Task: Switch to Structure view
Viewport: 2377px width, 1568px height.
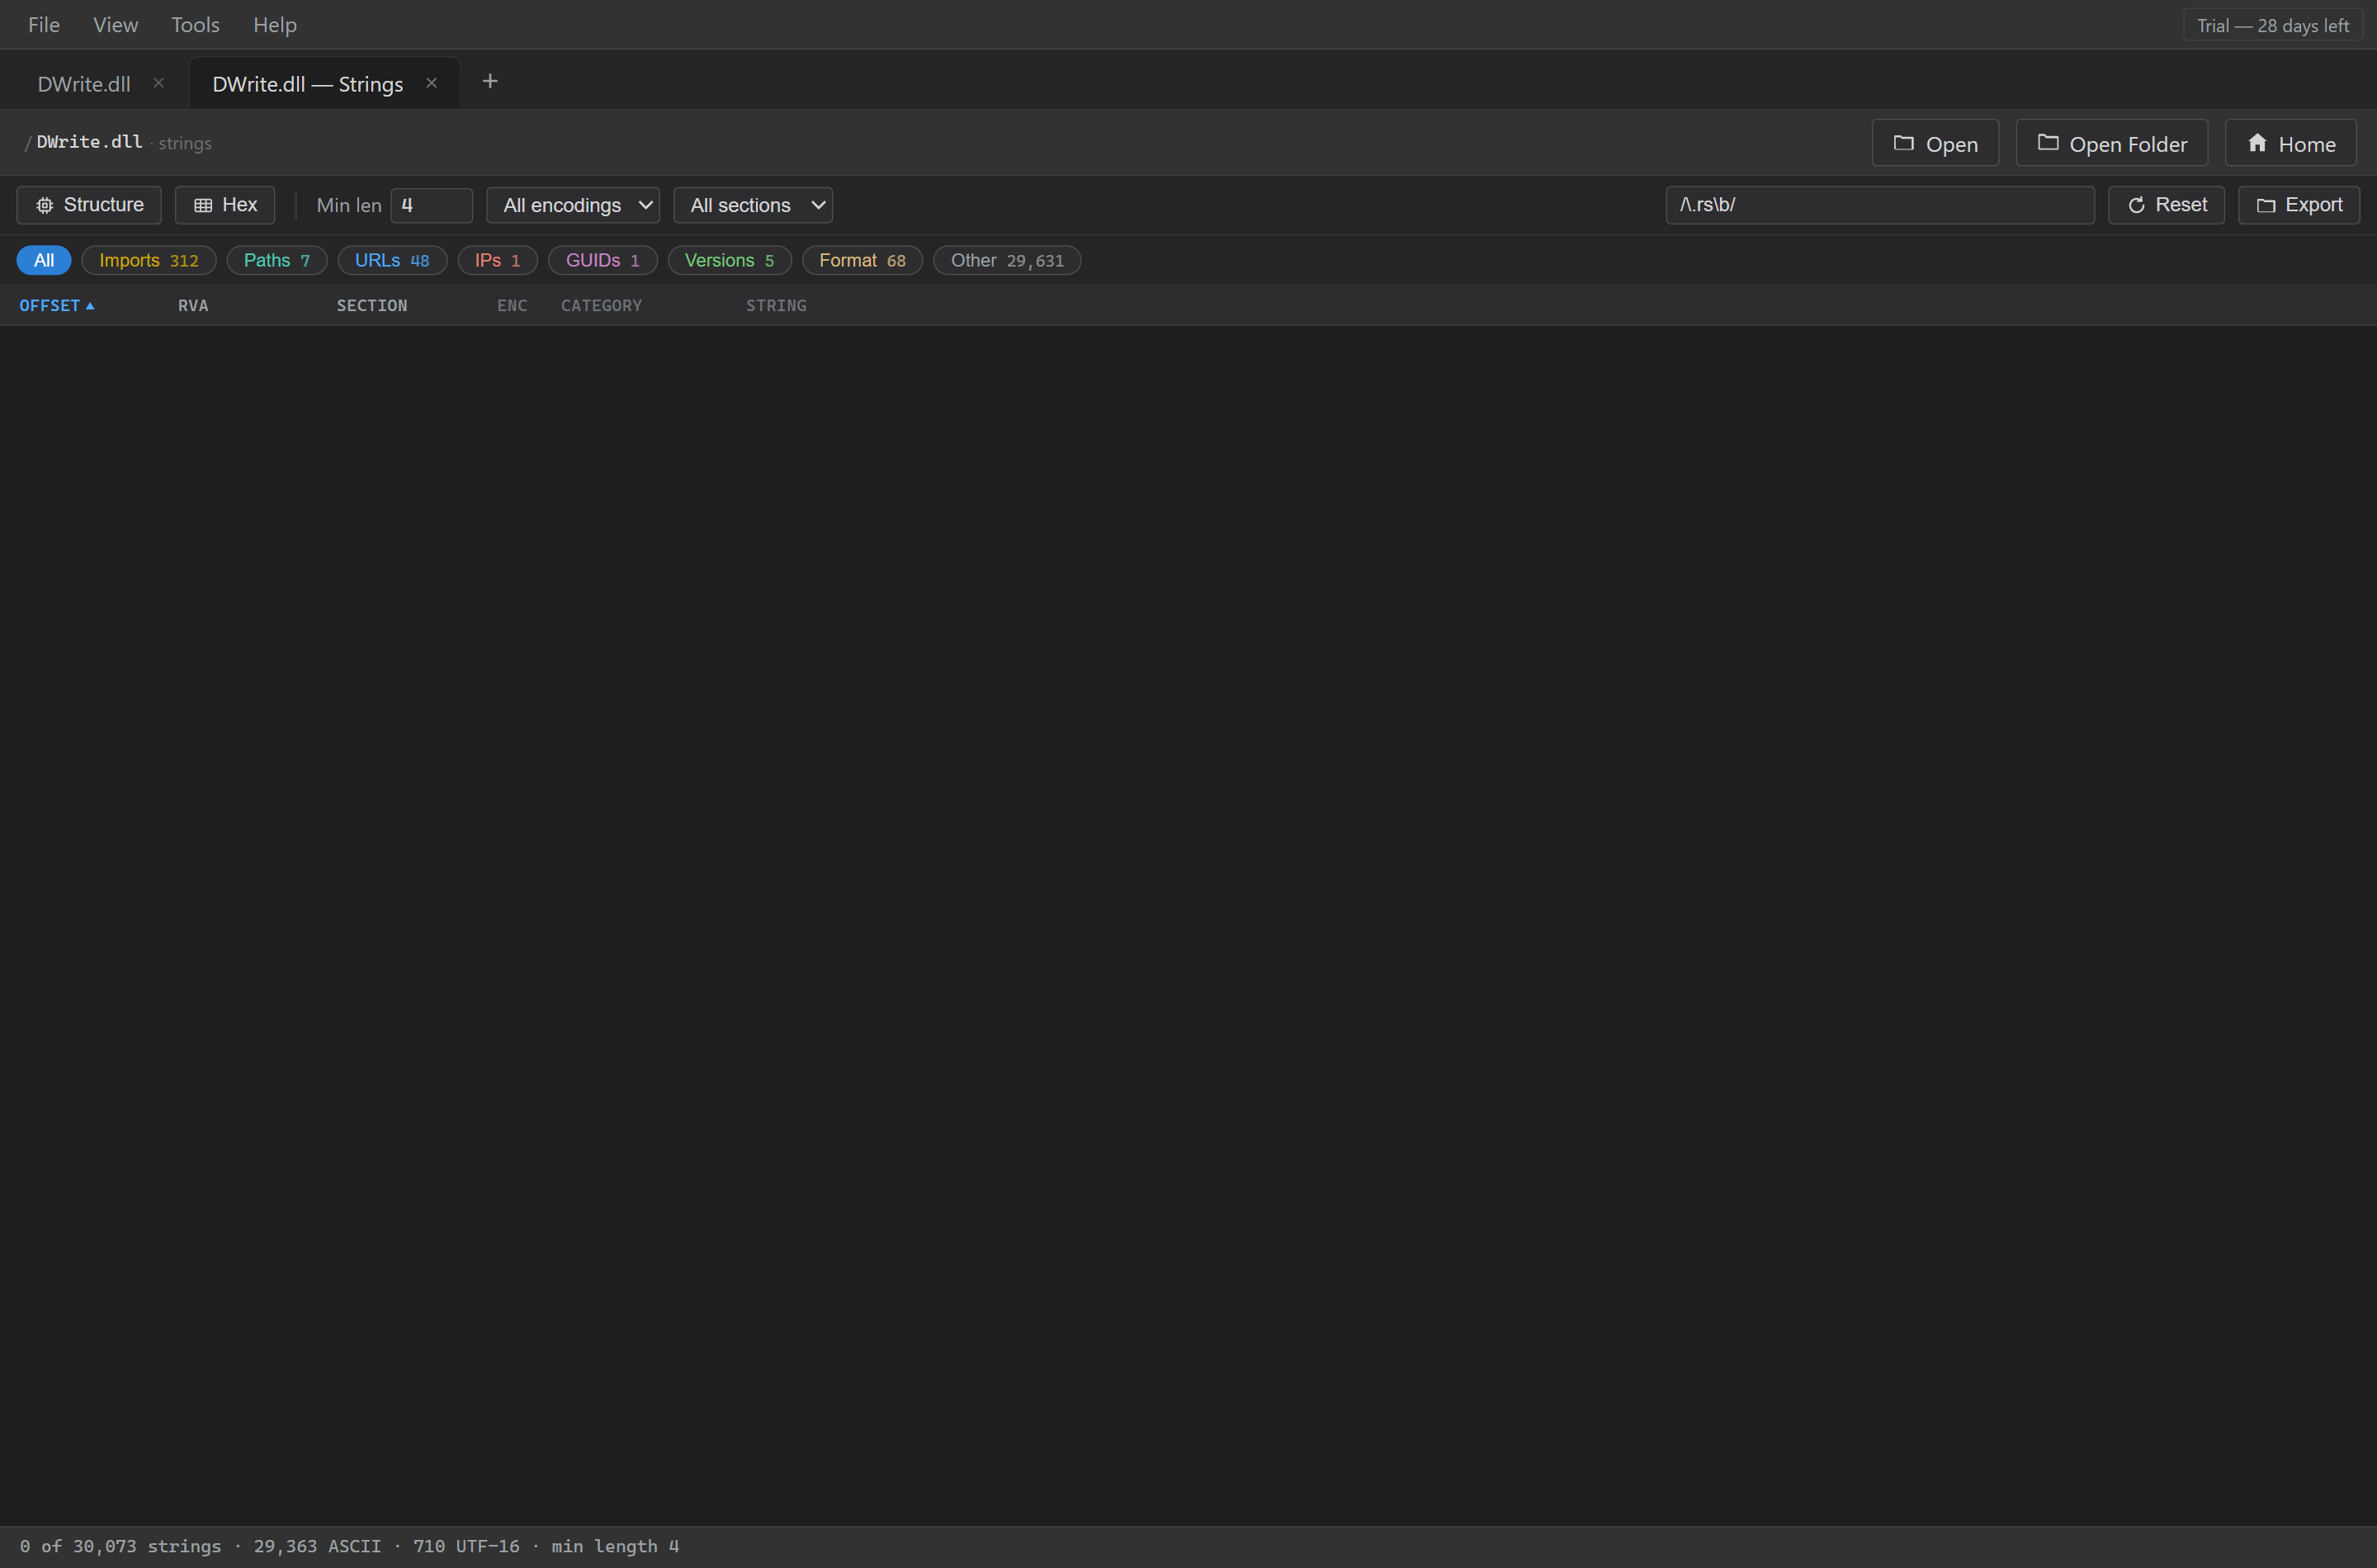Action: 89,205
